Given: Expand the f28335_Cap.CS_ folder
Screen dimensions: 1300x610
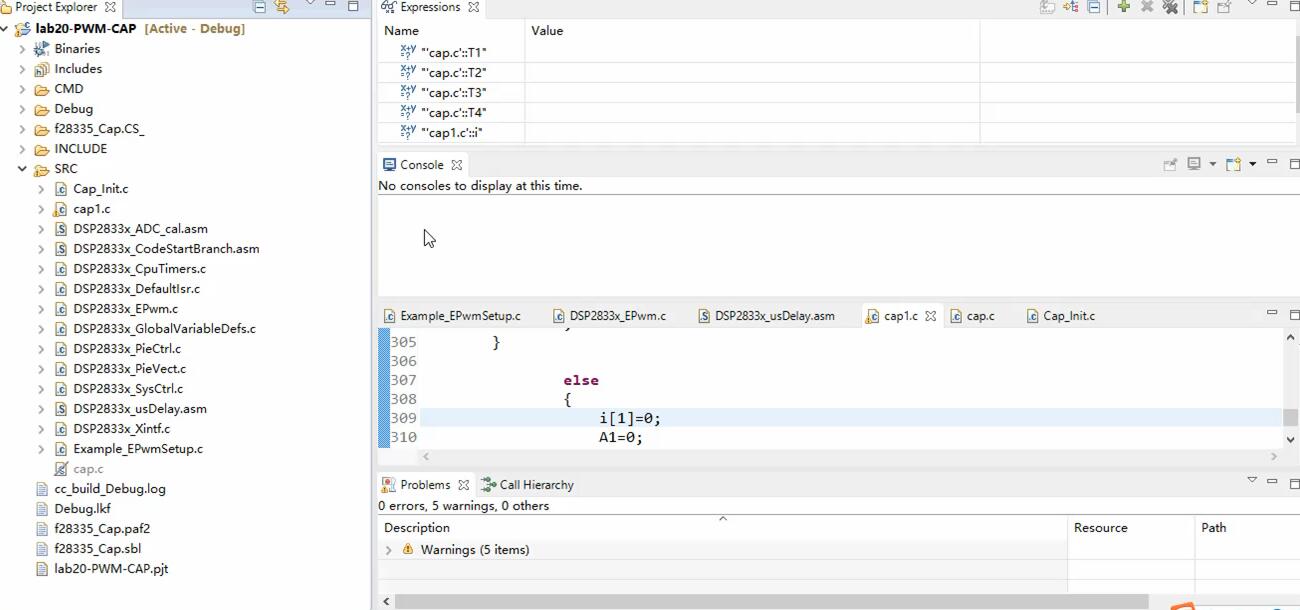Looking at the screenshot, I should point(23,129).
